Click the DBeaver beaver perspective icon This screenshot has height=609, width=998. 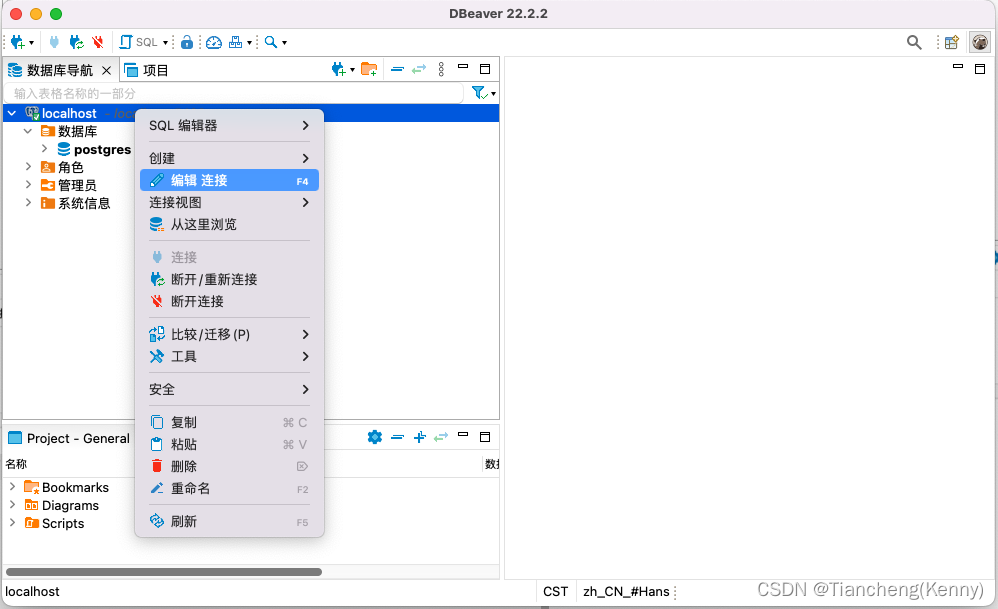coord(980,42)
